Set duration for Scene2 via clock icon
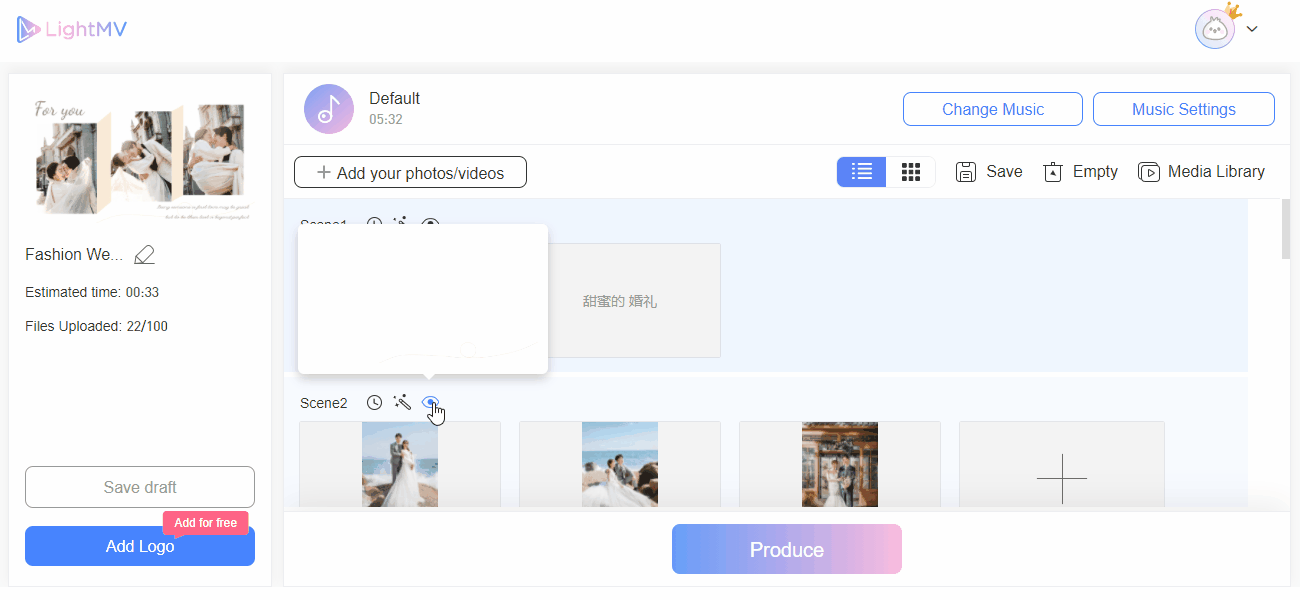The image size is (1300, 600). pos(375,402)
